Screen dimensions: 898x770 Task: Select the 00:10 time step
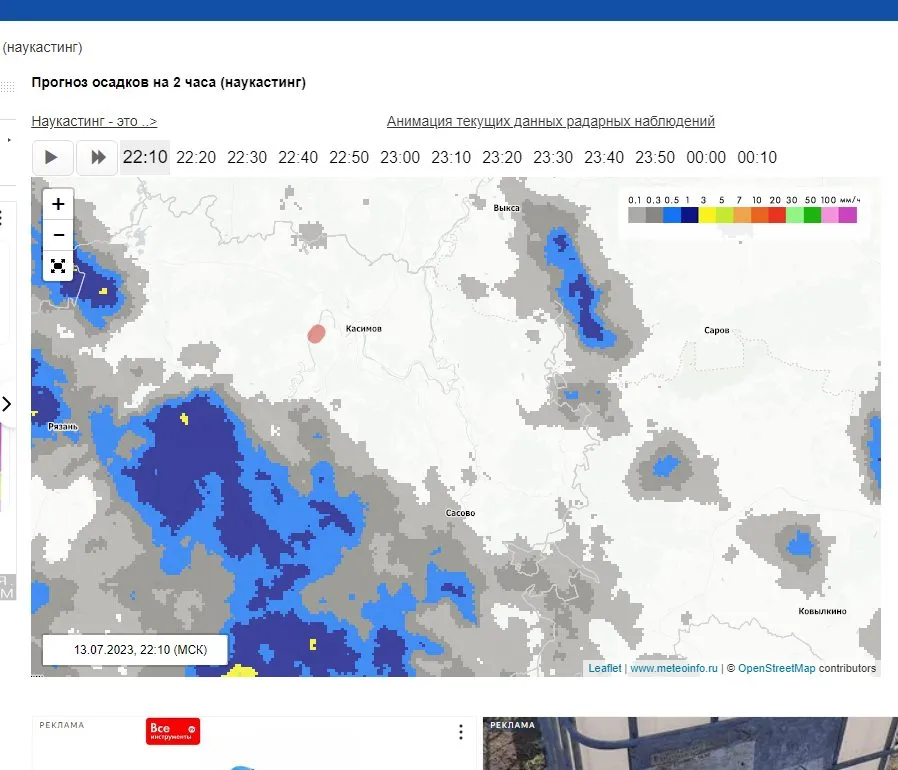(757, 157)
